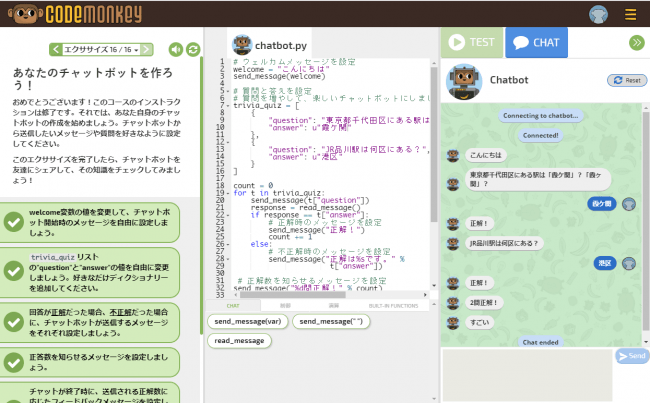Screen dimensions: 650x403
Task: Click the chat message input box
Action: [527, 375]
